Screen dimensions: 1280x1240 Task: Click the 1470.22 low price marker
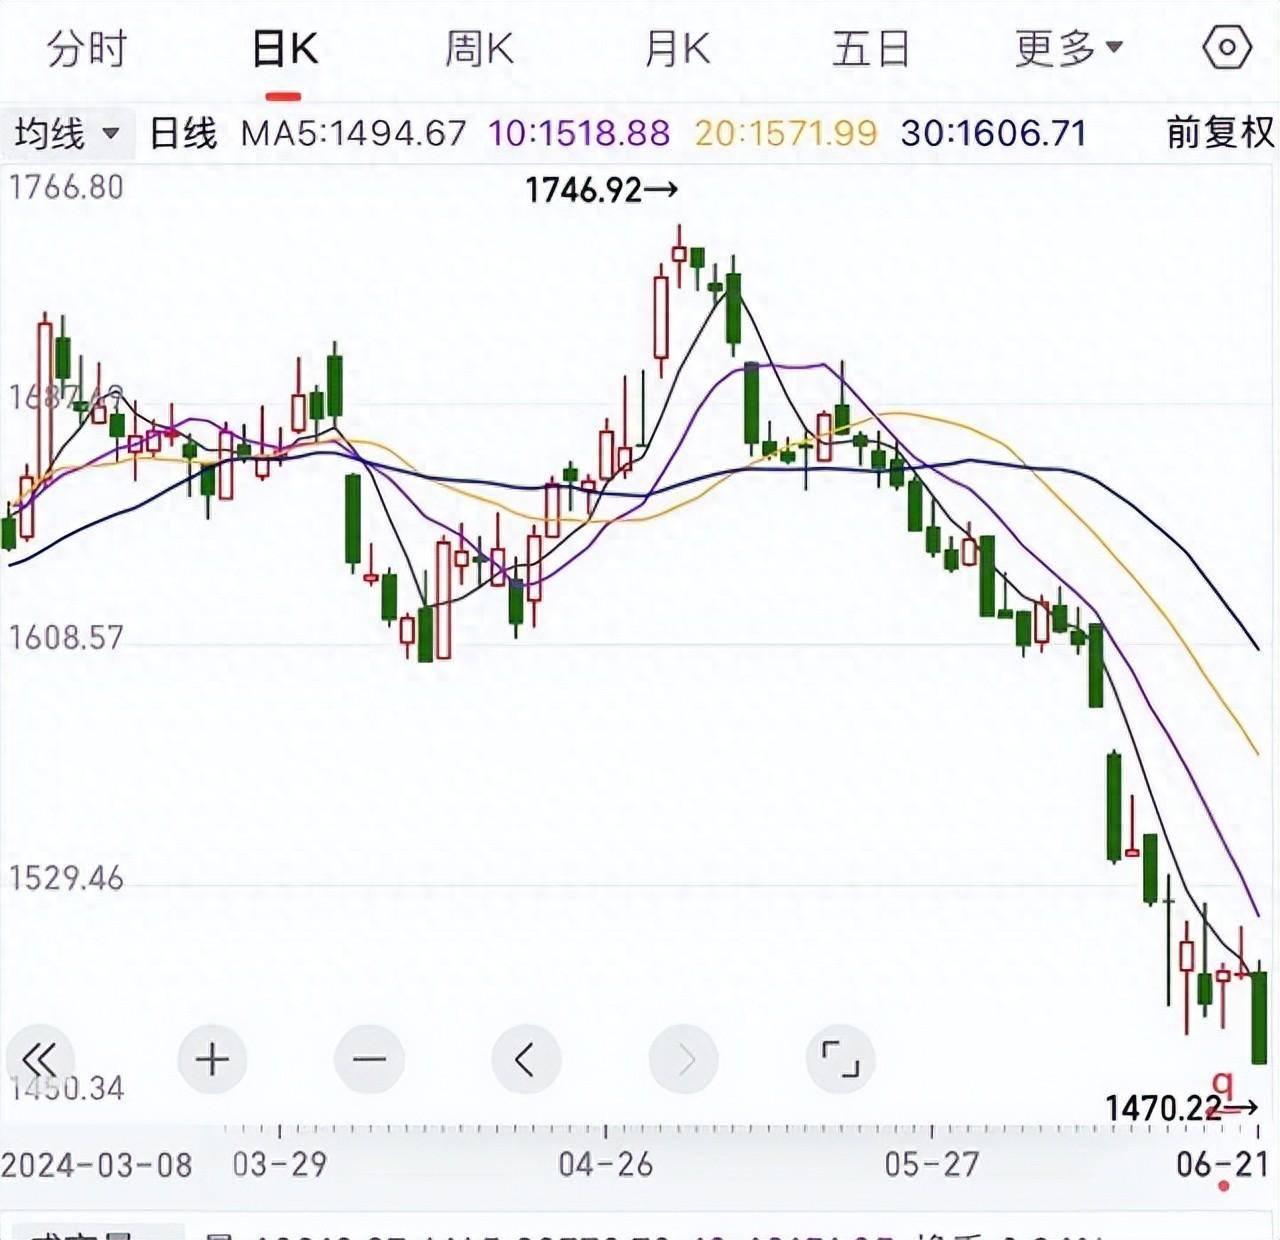pos(1180,1108)
